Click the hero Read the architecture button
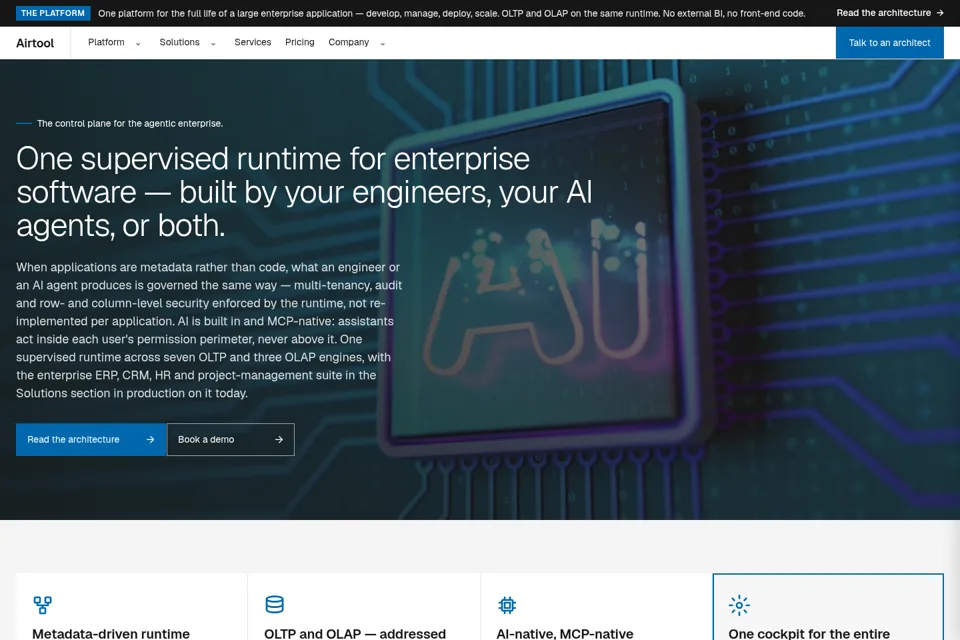Image resolution: width=960 pixels, height=640 pixels. pyautogui.click(x=91, y=439)
